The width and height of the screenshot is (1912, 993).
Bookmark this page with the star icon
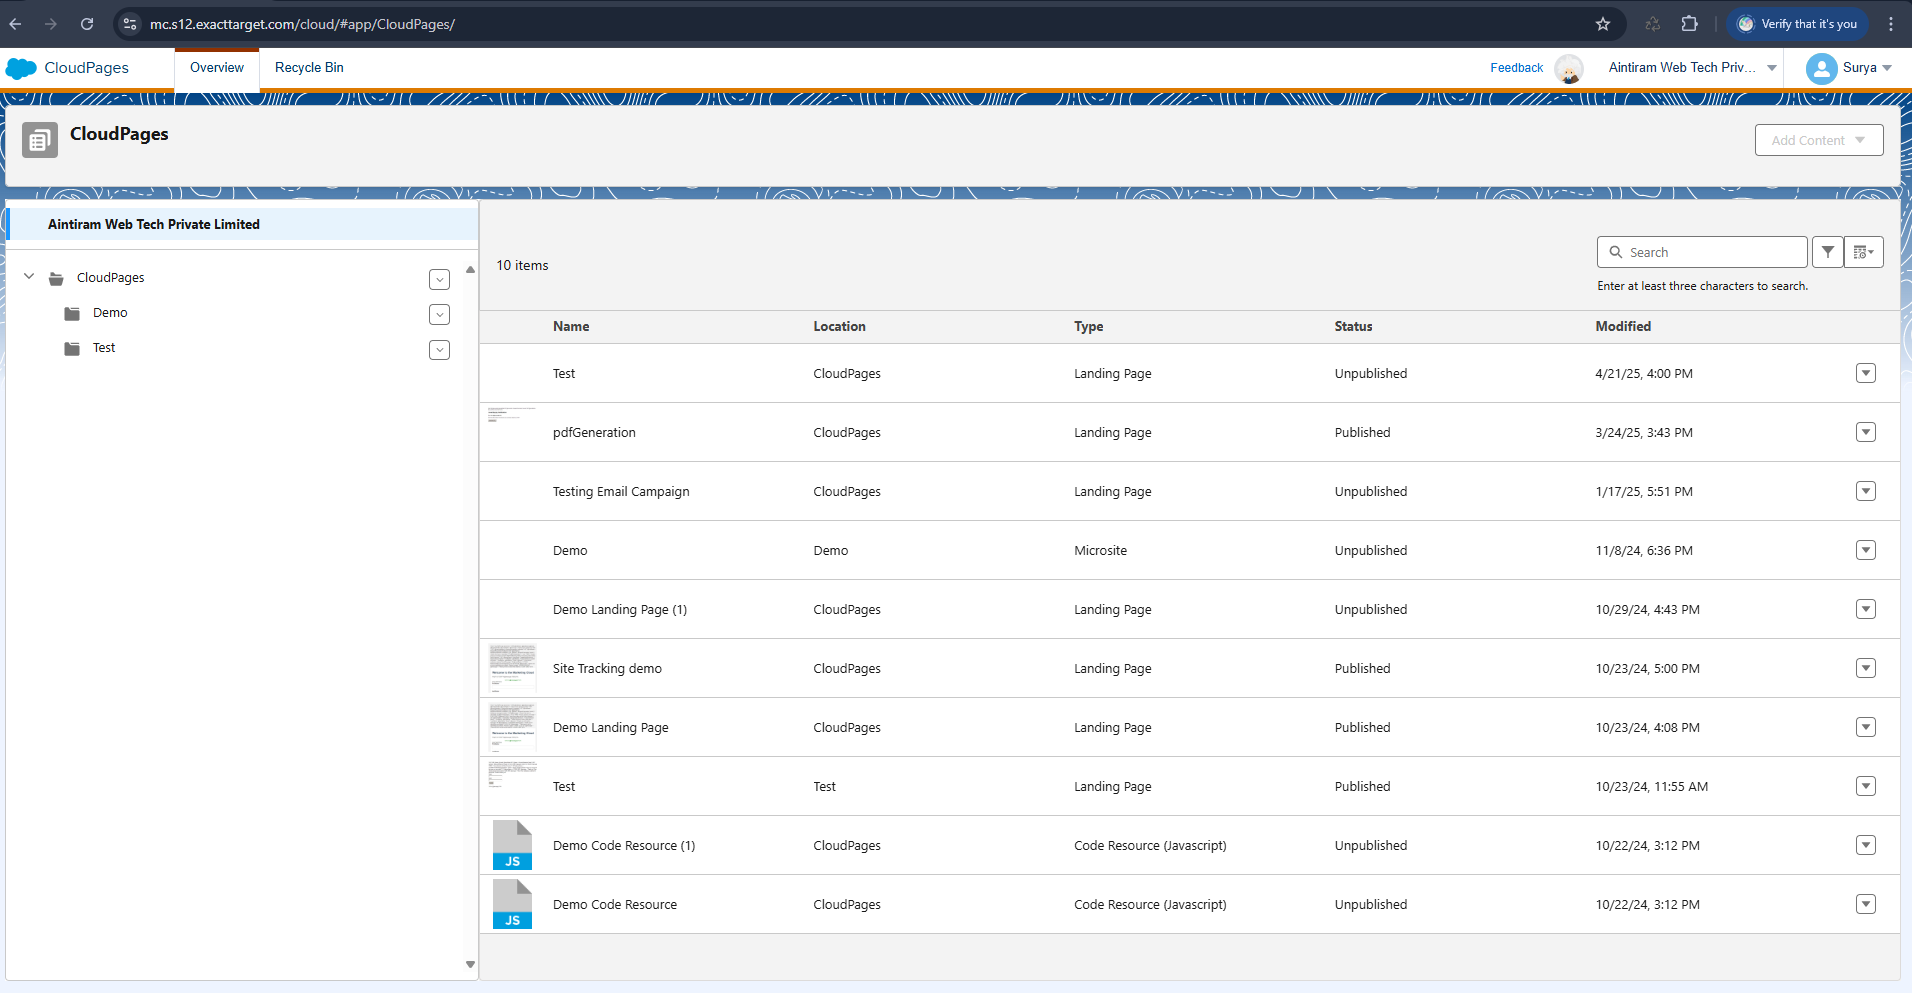point(1603,24)
